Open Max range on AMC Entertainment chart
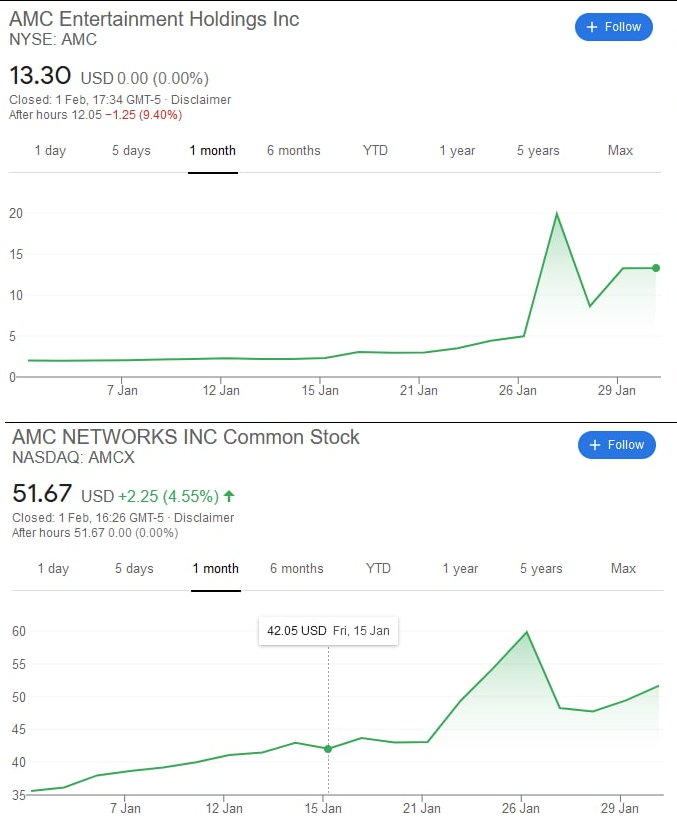The image size is (677, 831). click(620, 151)
